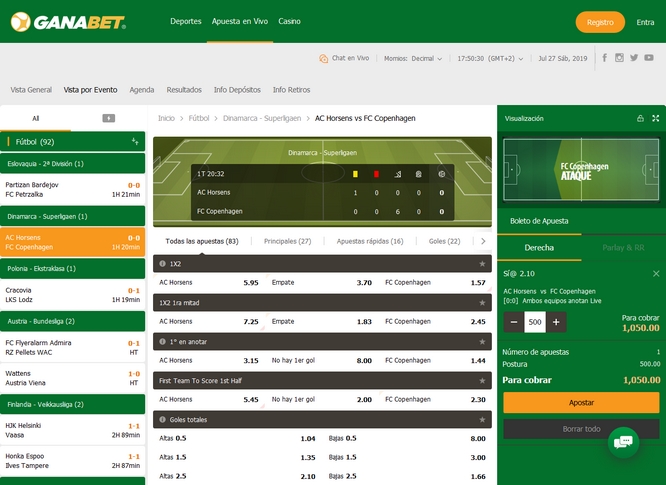Image resolution: width=666 pixels, height=485 pixels.
Task: Increase the stake with the plus button
Action: (556, 322)
